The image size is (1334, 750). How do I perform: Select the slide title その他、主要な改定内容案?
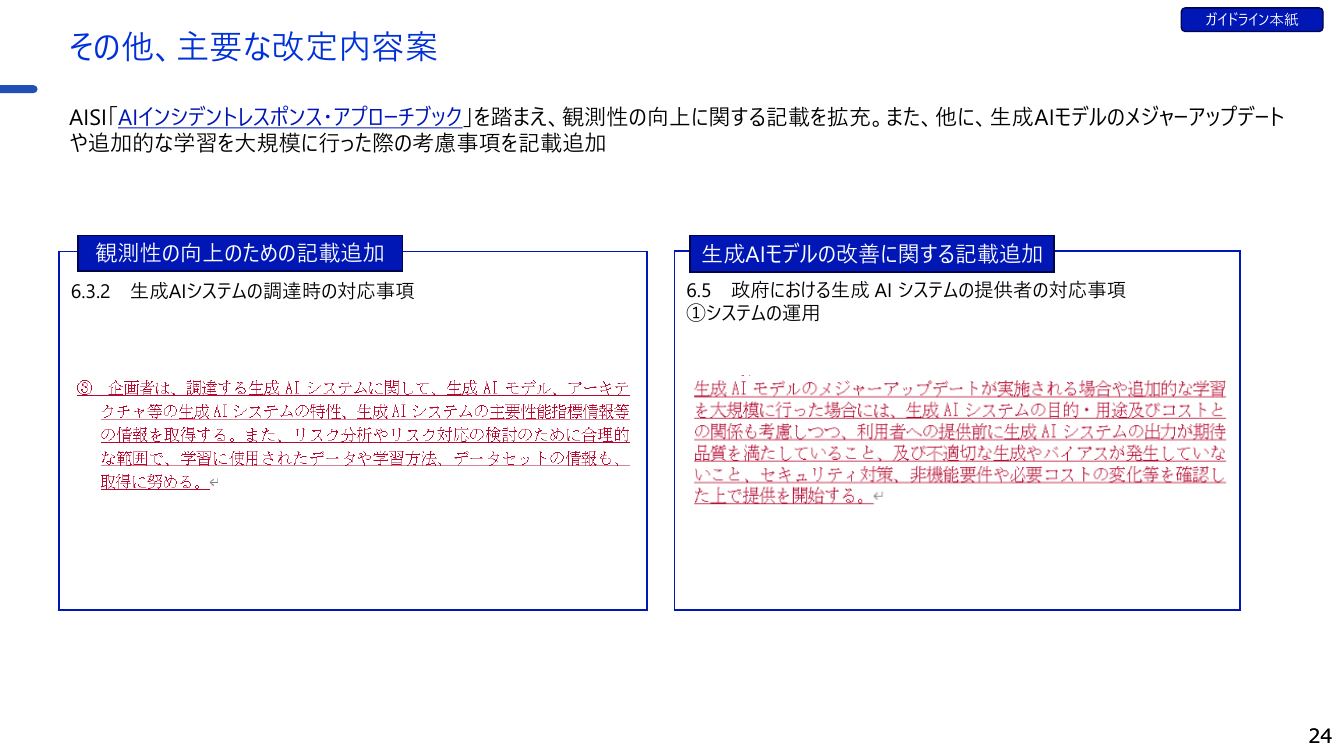pyautogui.click(x=253, y=47)
